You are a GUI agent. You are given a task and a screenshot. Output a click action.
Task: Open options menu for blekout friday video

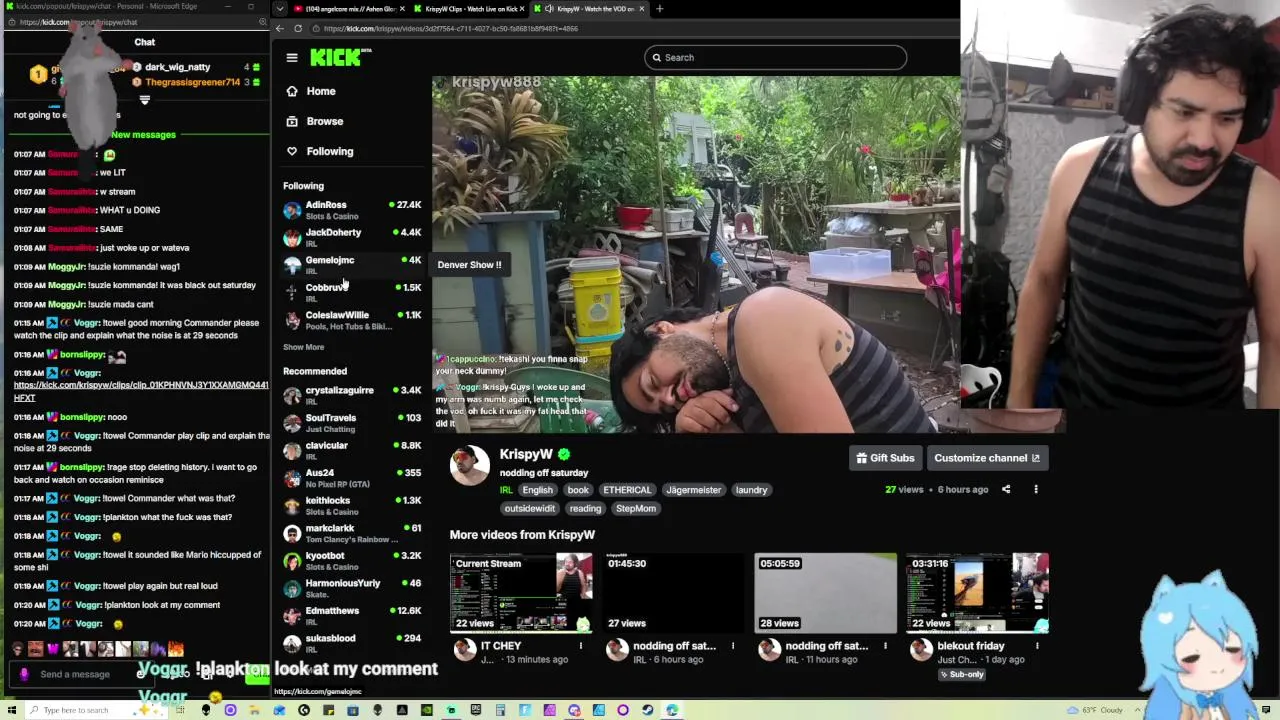click(1037, 646)
